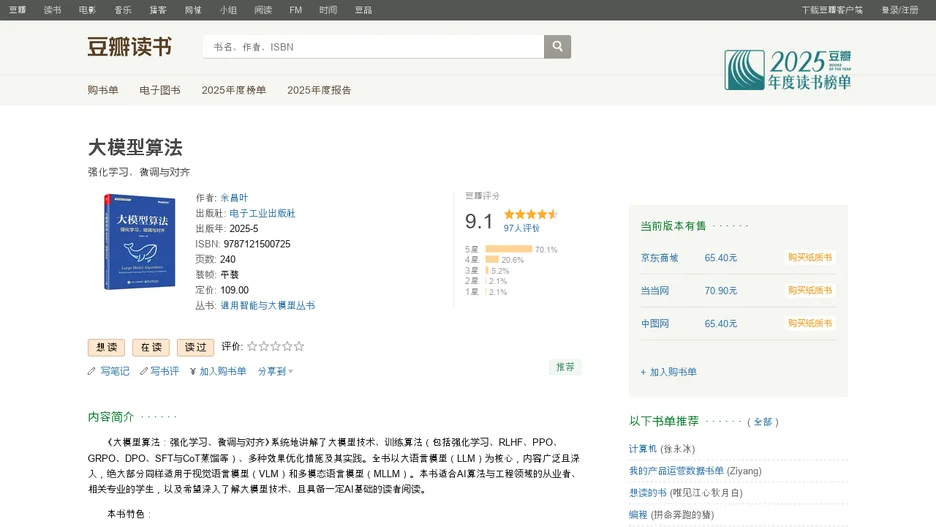The image size is (936, 527).
Task: Open book list 计算机
Action: click(x=642, y=449)
